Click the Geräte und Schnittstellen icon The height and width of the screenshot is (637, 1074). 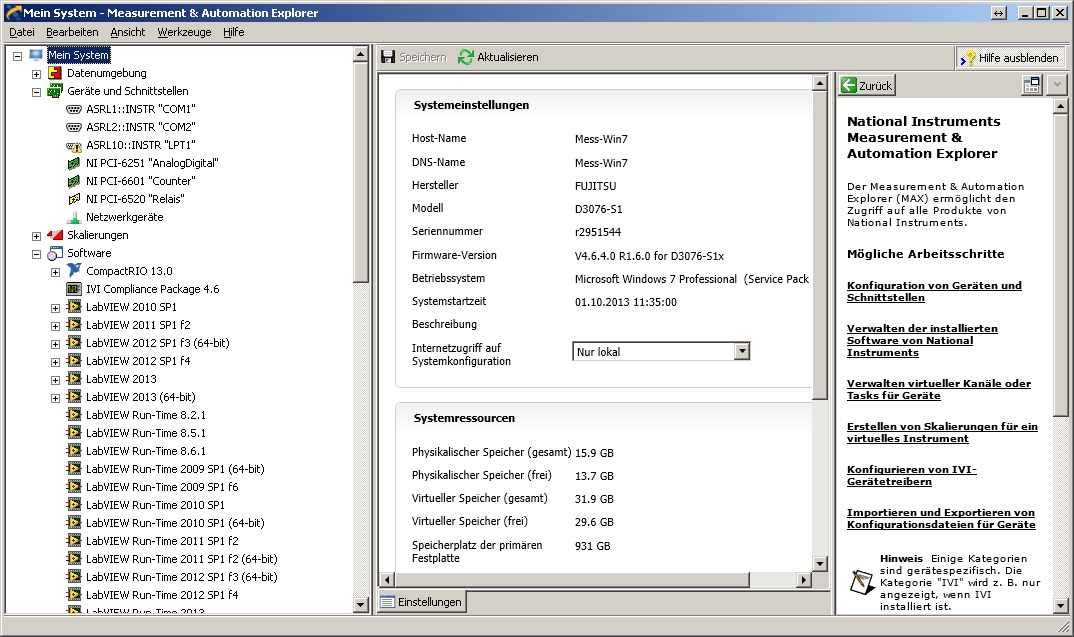tap(55, 91)
